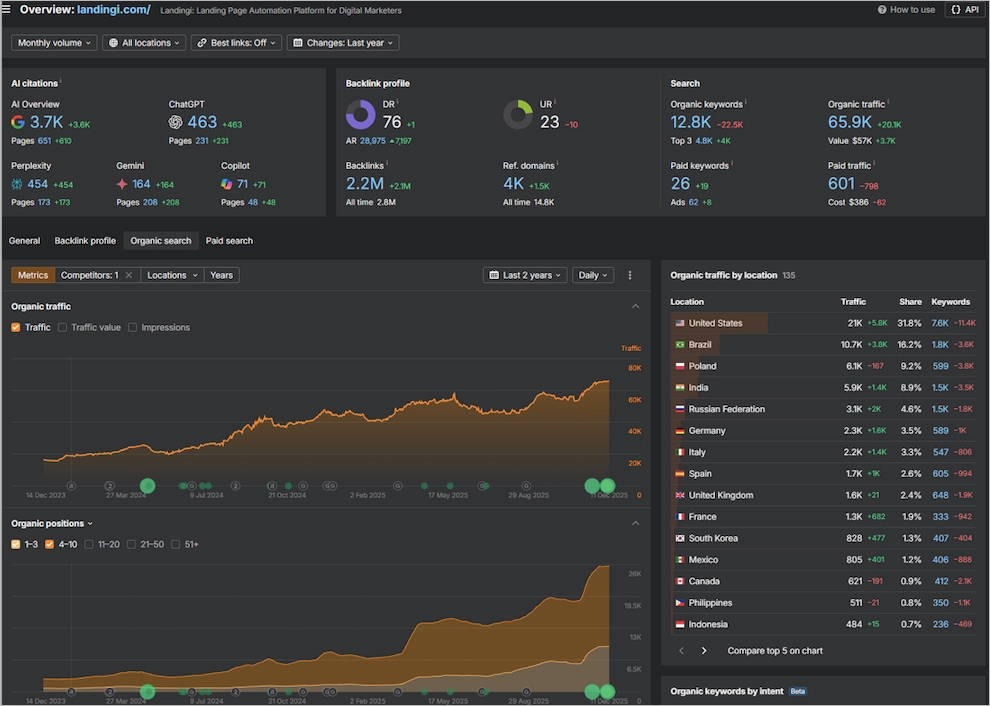Click the Copilot logo icon

click(x=227, y=184)
